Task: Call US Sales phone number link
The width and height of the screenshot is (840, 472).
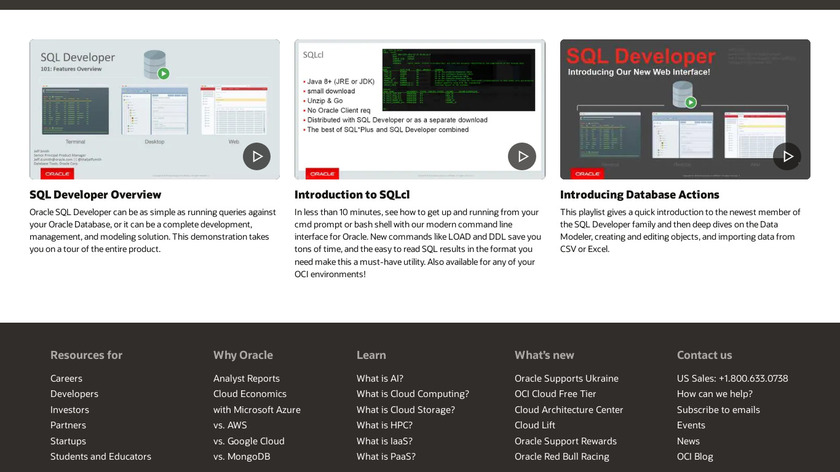Action: click(x=732, y=378)
